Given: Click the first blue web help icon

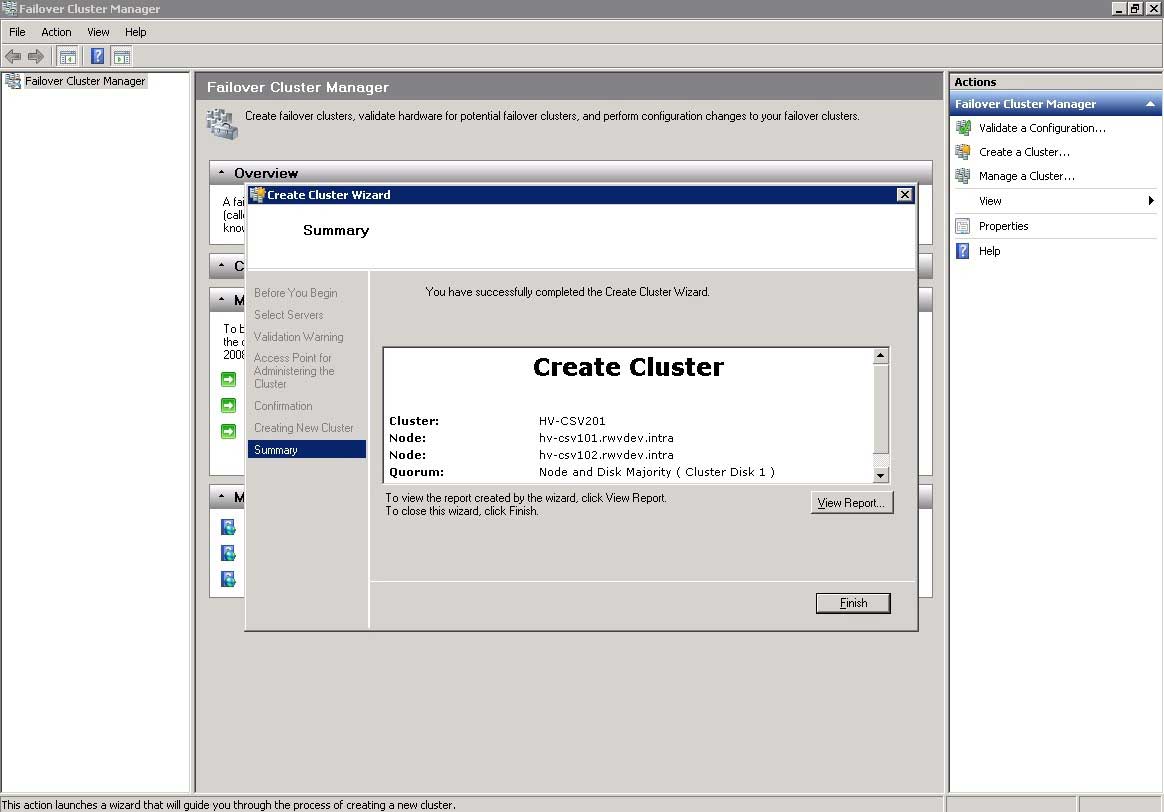Looking at the screenshot, I should point(229,527).
